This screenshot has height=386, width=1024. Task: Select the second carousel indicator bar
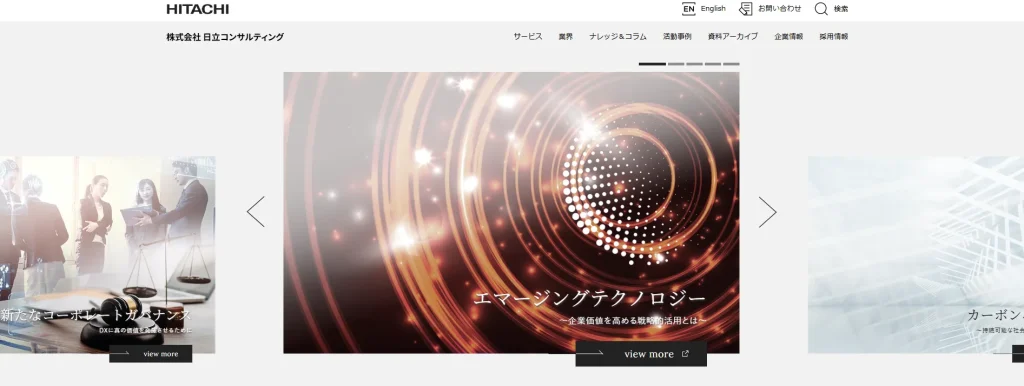(x=676, y=64)
